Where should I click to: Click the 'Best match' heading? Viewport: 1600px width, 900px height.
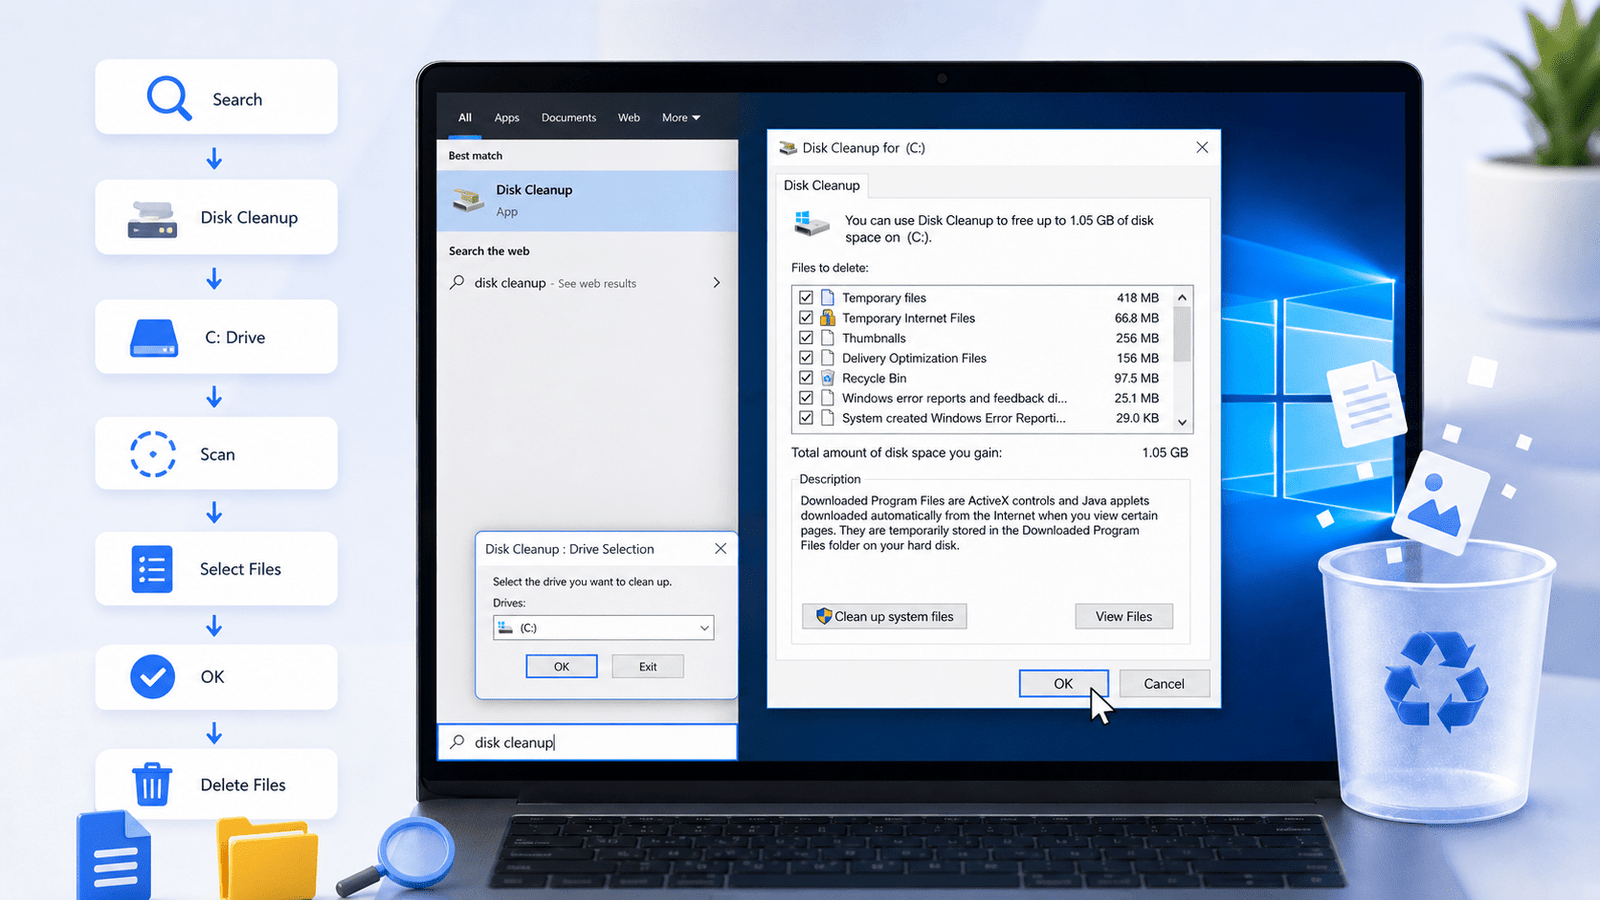pos(476,156)
